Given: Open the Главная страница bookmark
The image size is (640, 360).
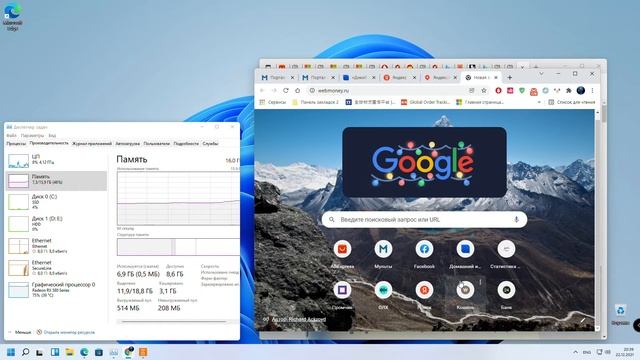Looking at the screenshot, I should tap(480, 102).
